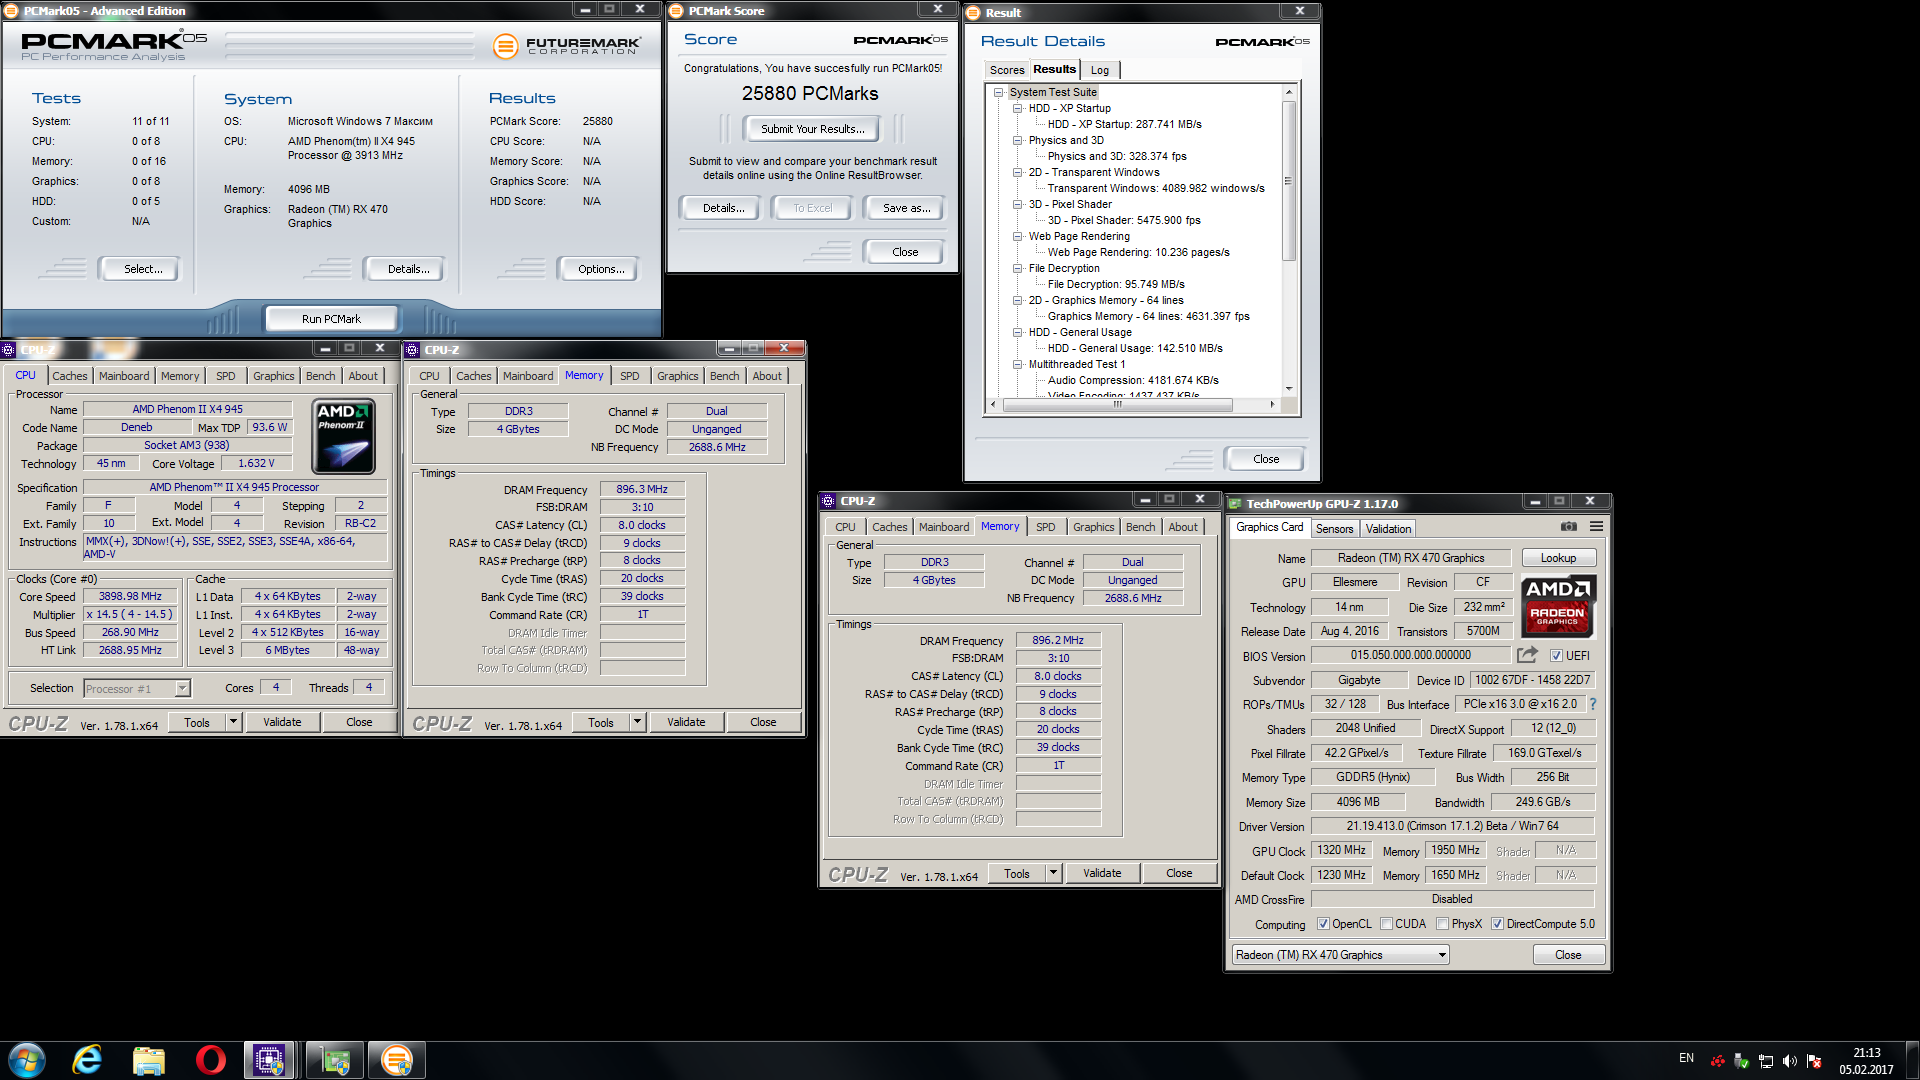This screenshot has height=1080, width=1920.
Task: Switch to Sensors tab in GPU-Z
Action: tap(1334, 529)
